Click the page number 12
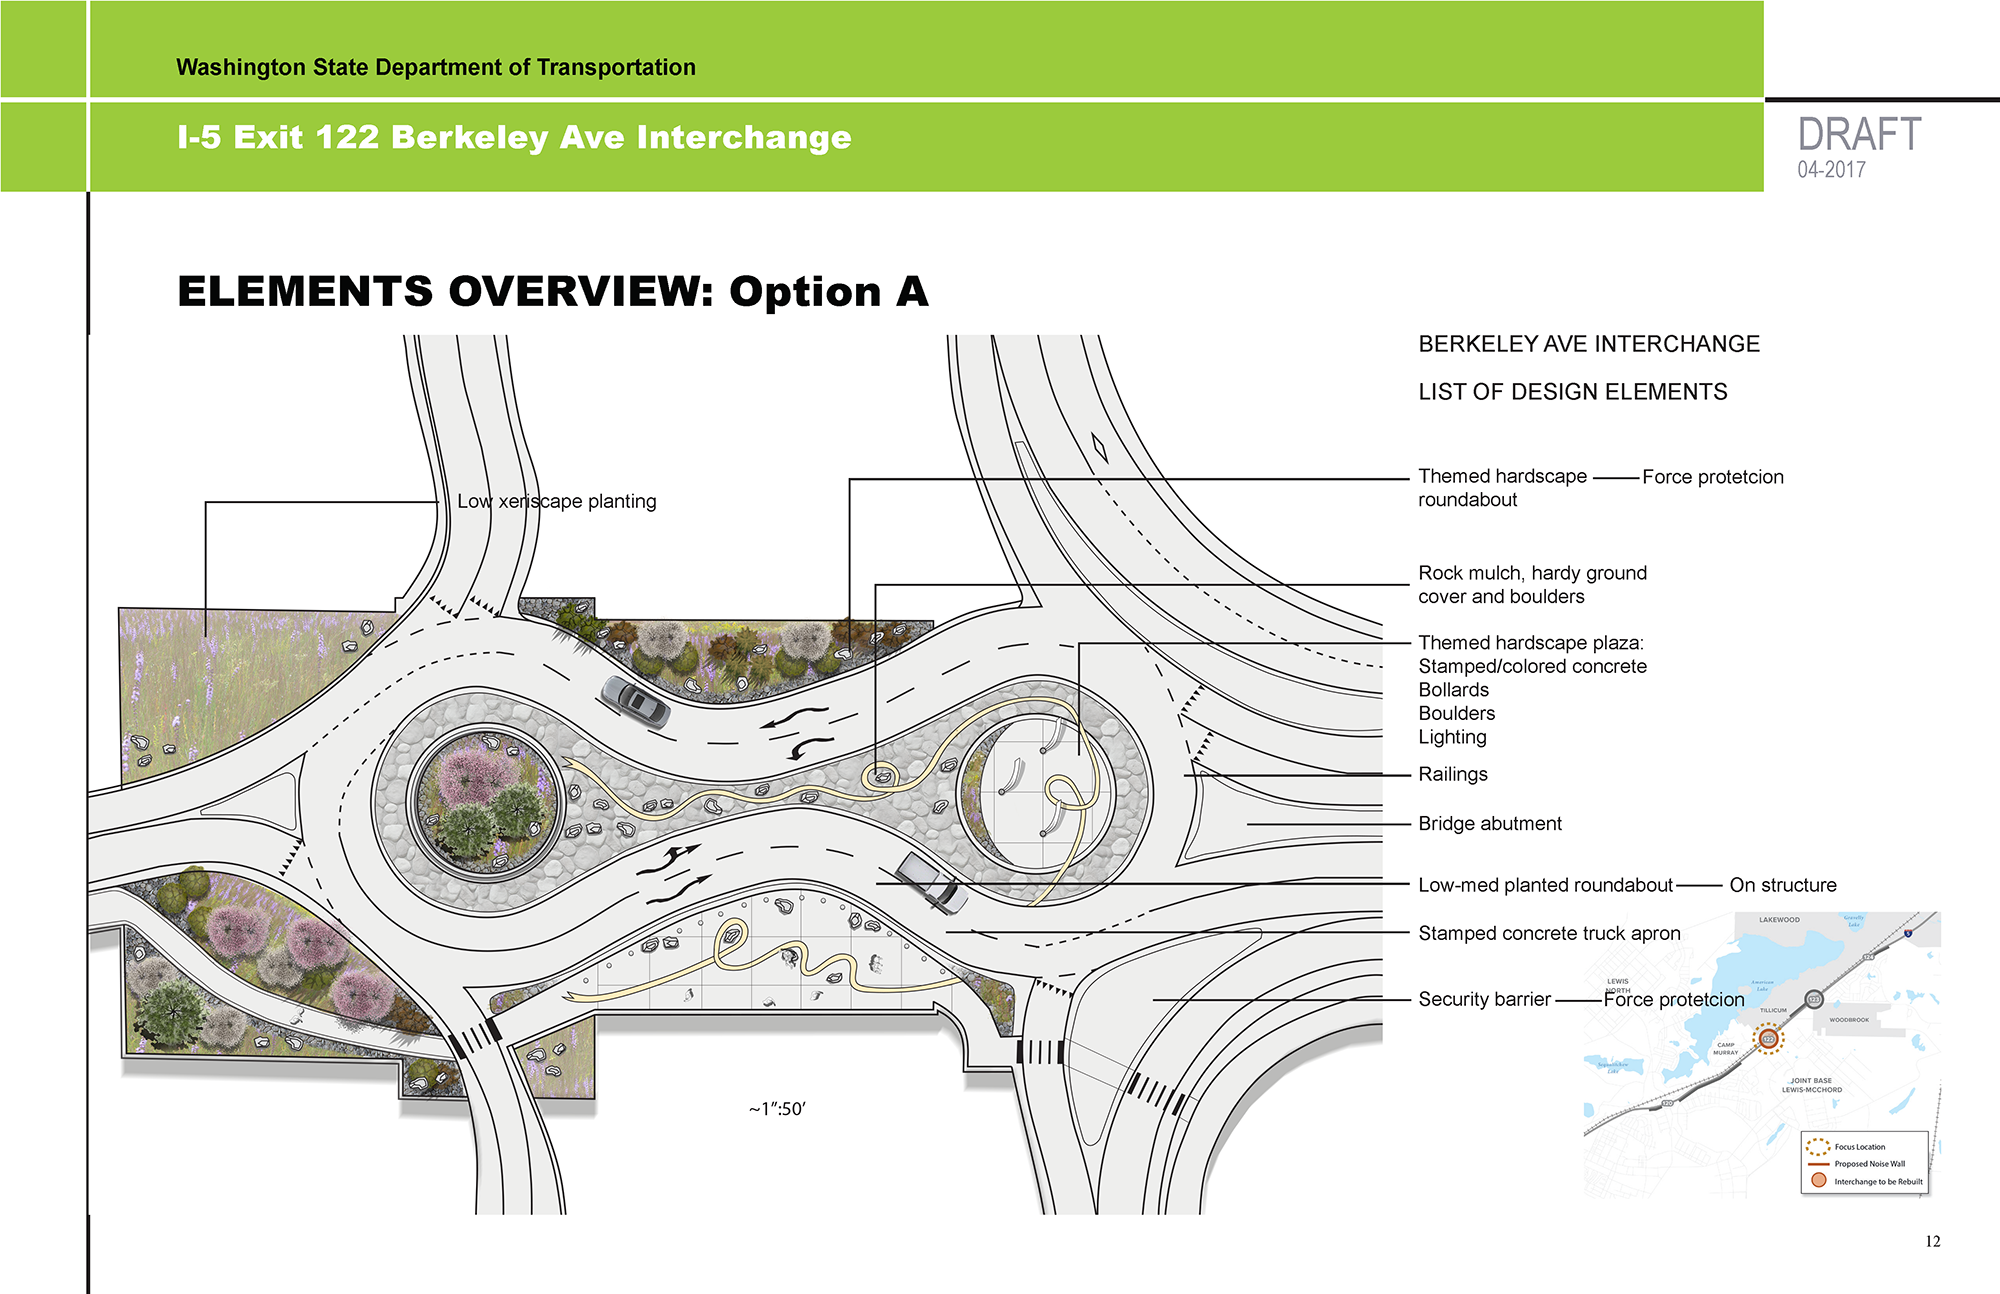 [x=1932, y=1241]
